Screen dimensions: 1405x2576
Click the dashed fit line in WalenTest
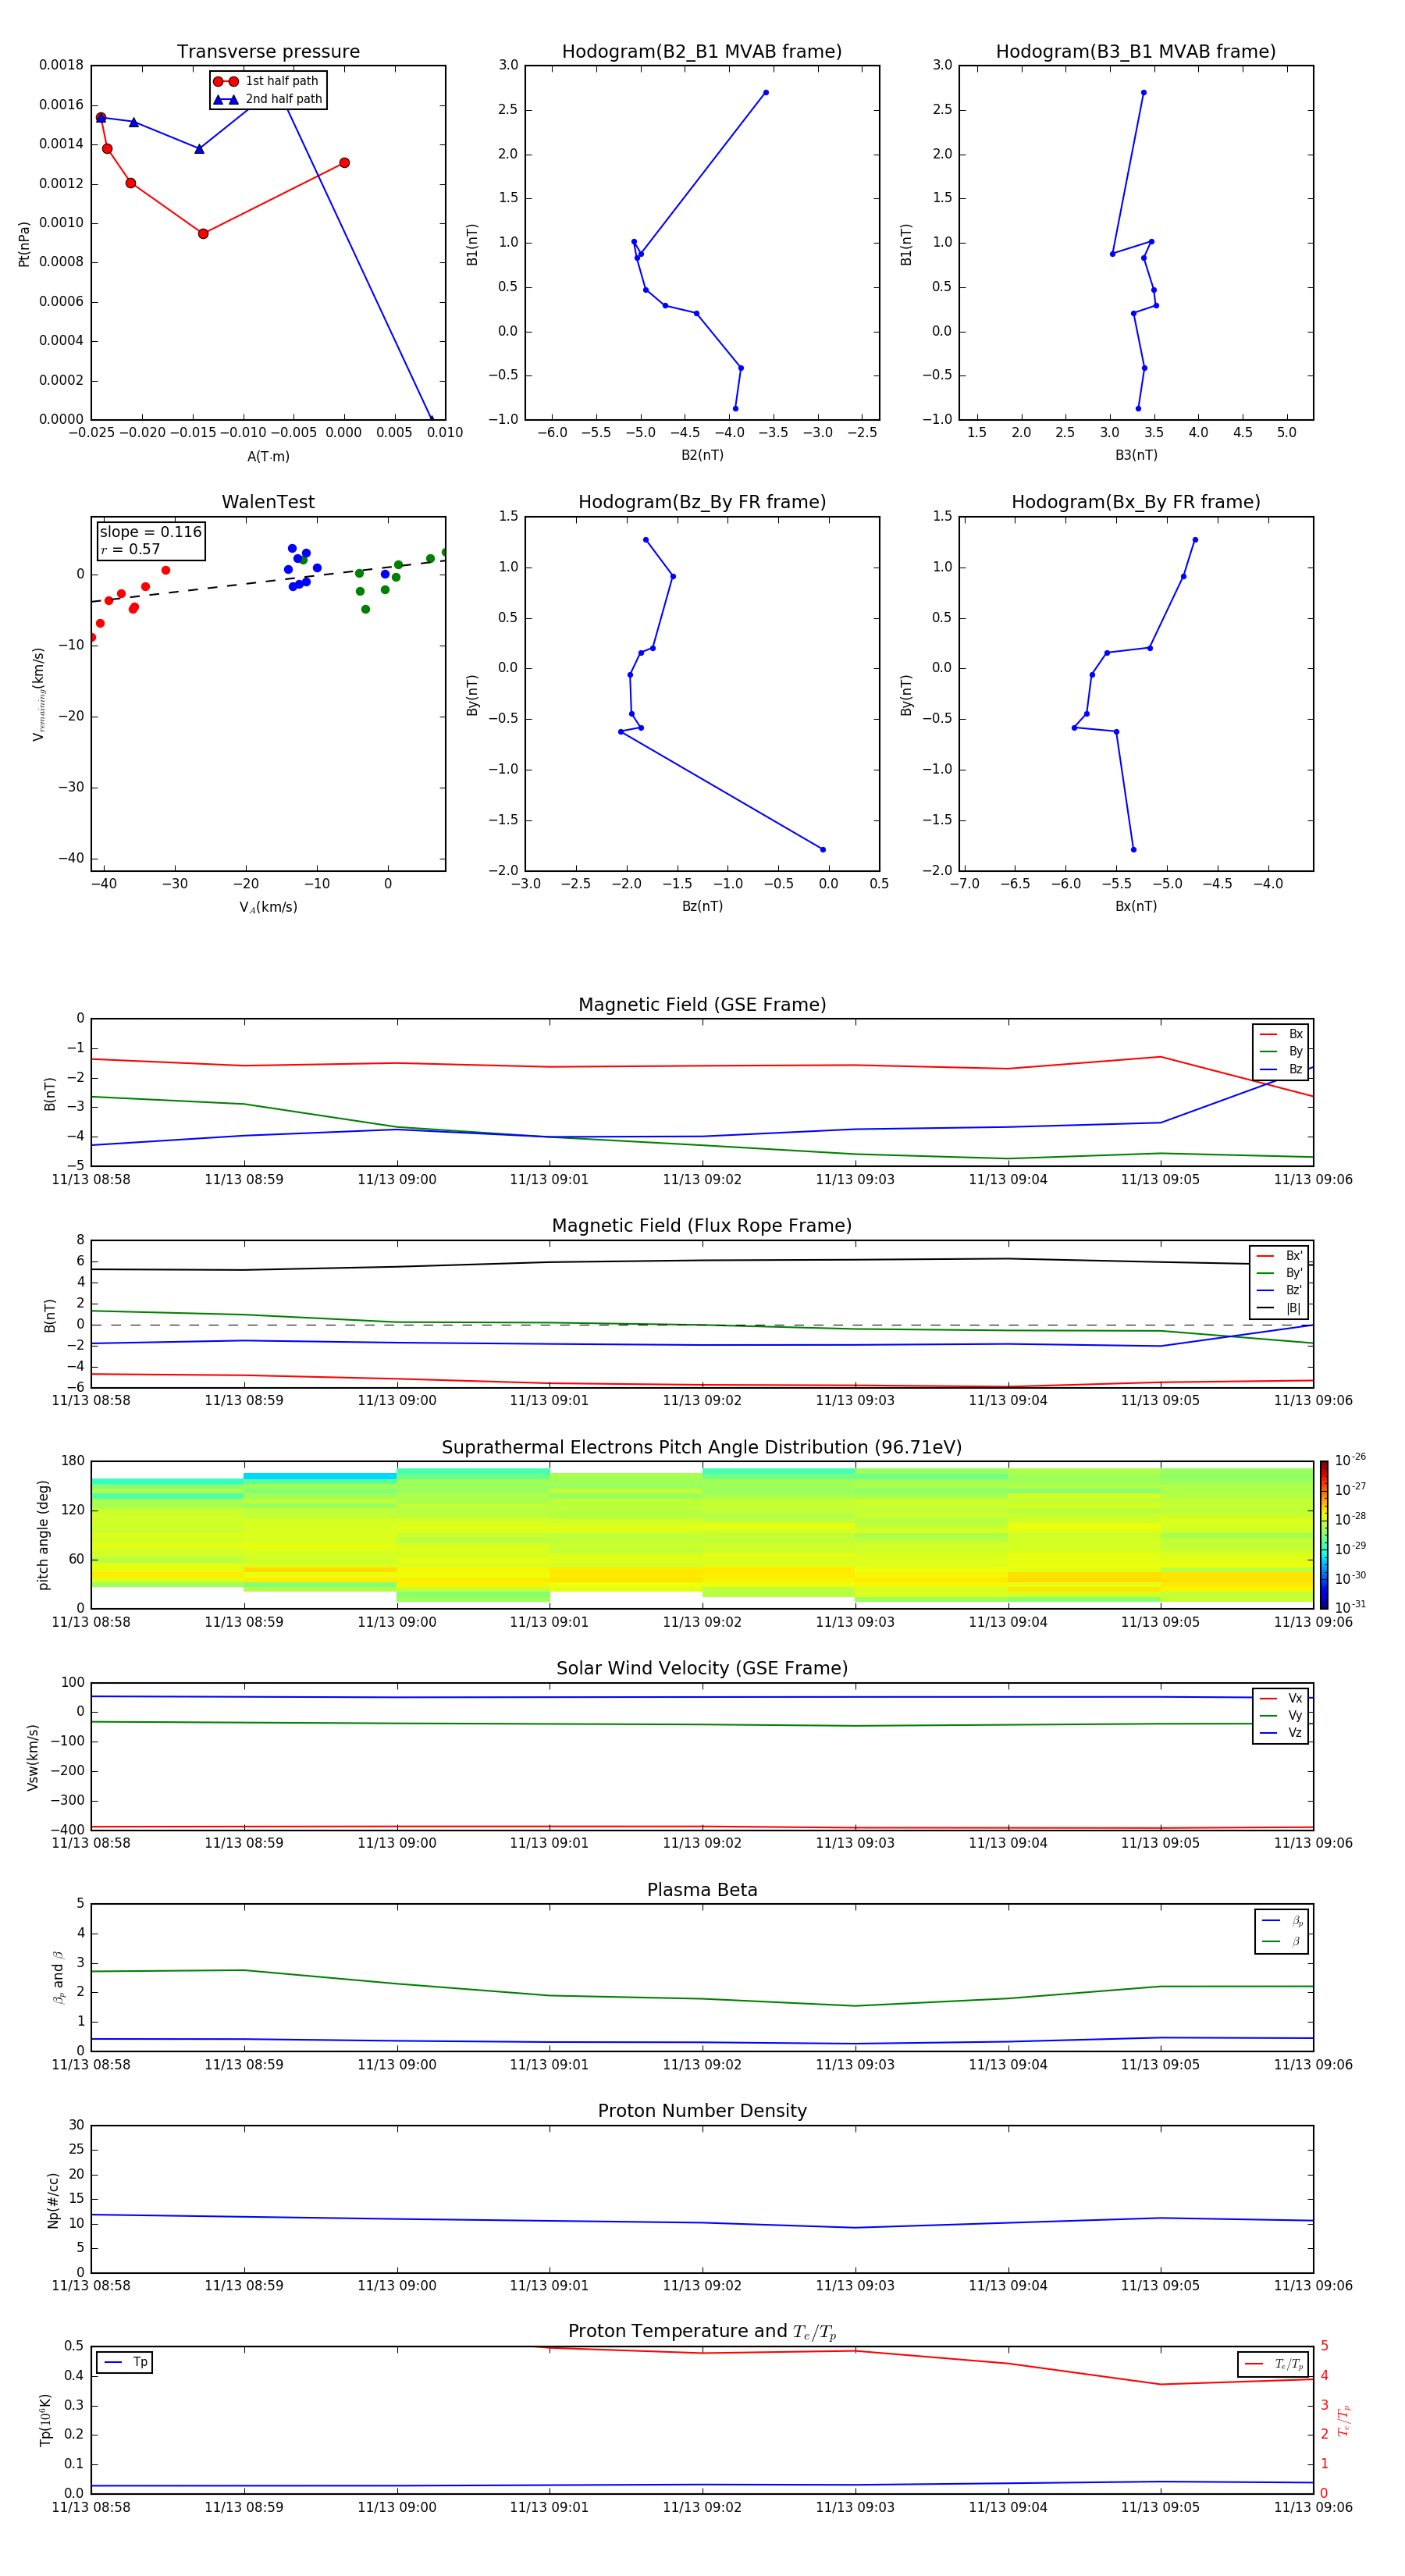click(x=268, y=581)
